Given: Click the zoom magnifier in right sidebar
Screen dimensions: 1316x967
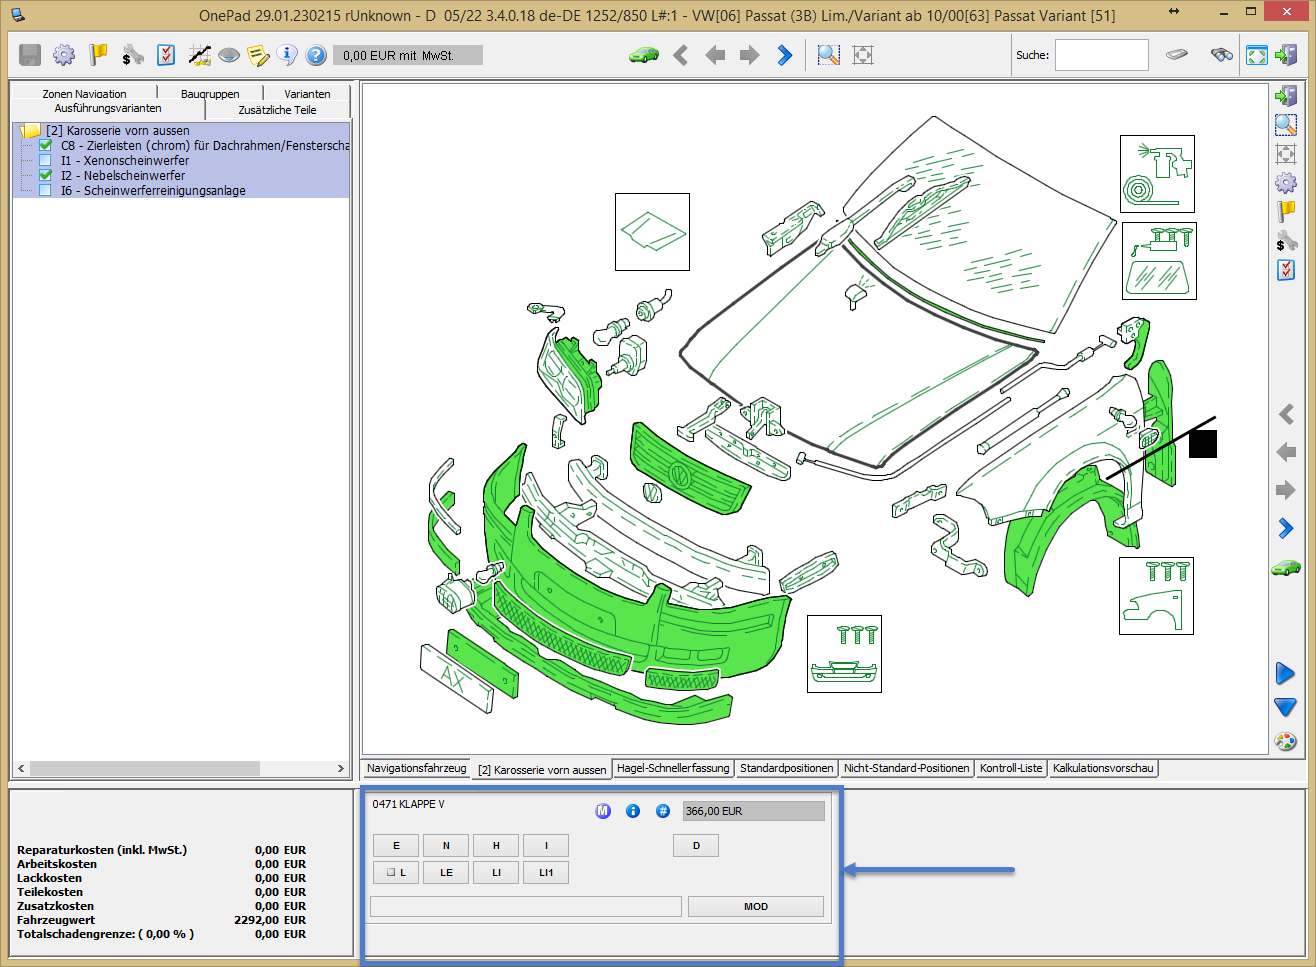Looking at the screenshot, I should coord(1286,125).
